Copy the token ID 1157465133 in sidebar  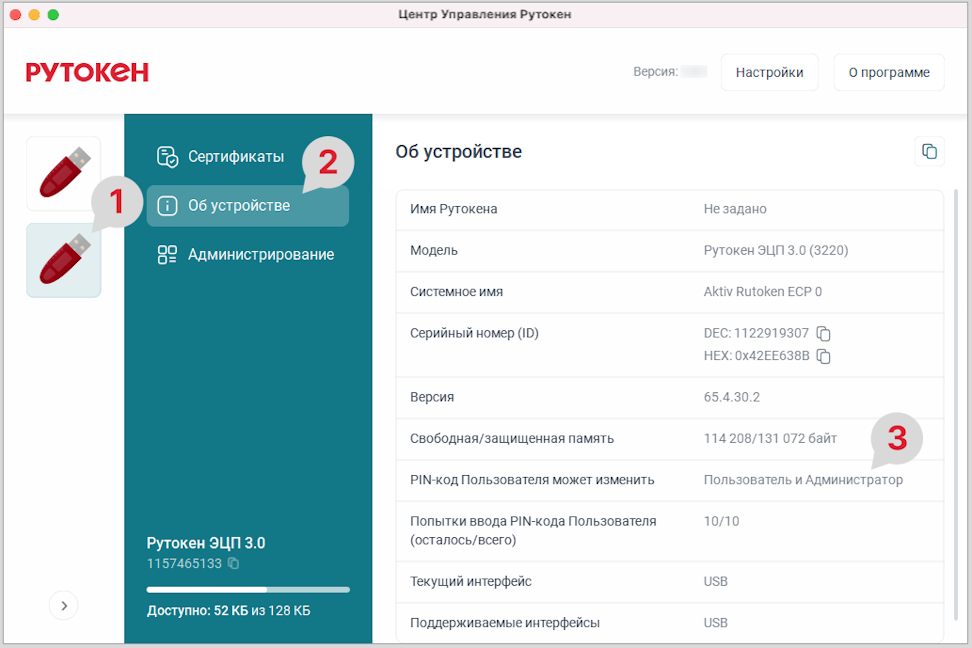pyautogui.click(x=233, y=564)
